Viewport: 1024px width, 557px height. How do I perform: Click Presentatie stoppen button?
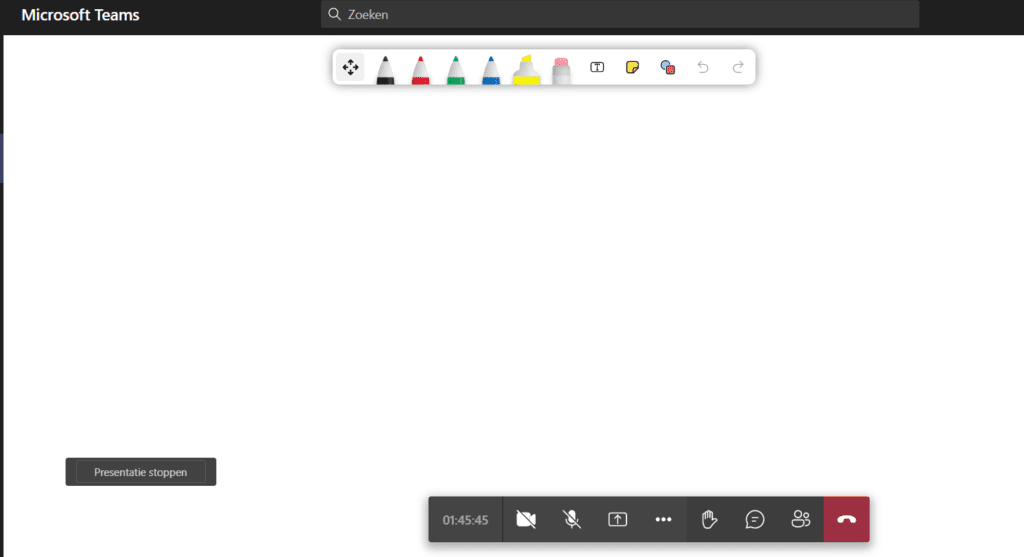[141, 472]
